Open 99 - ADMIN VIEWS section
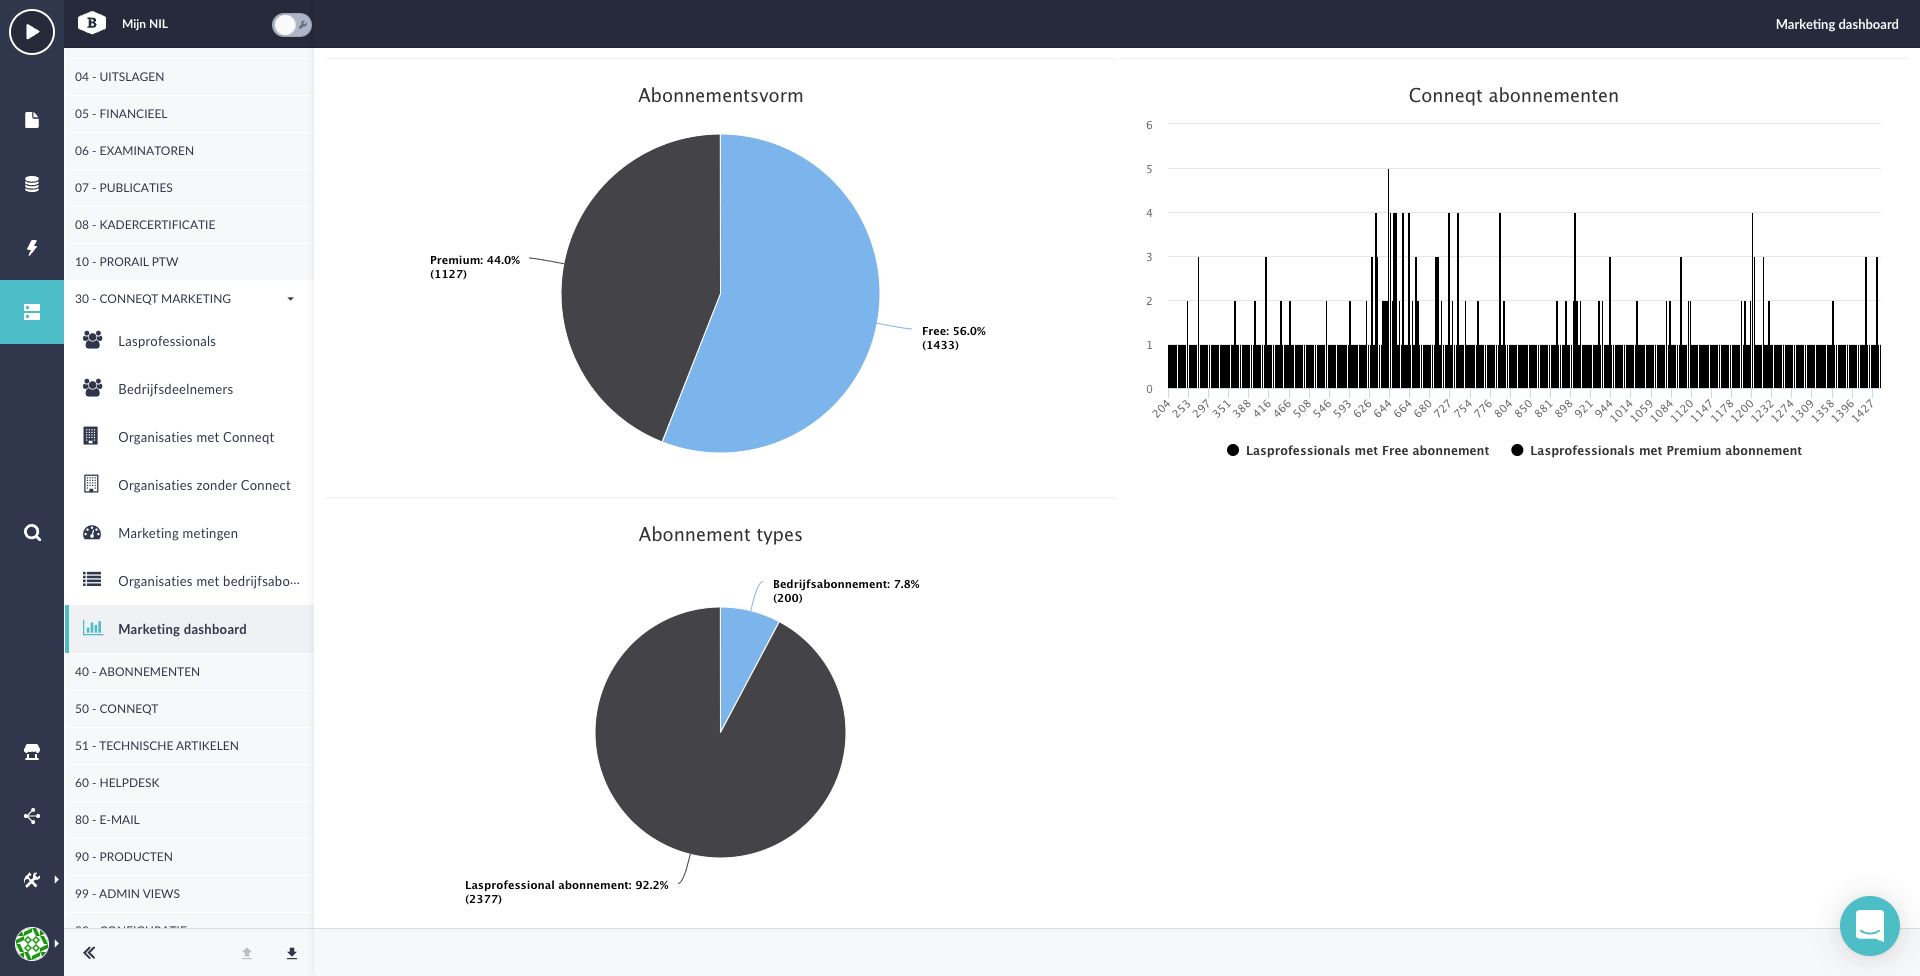This screenshot has height=976, width=1920. [x=189, y=894]
